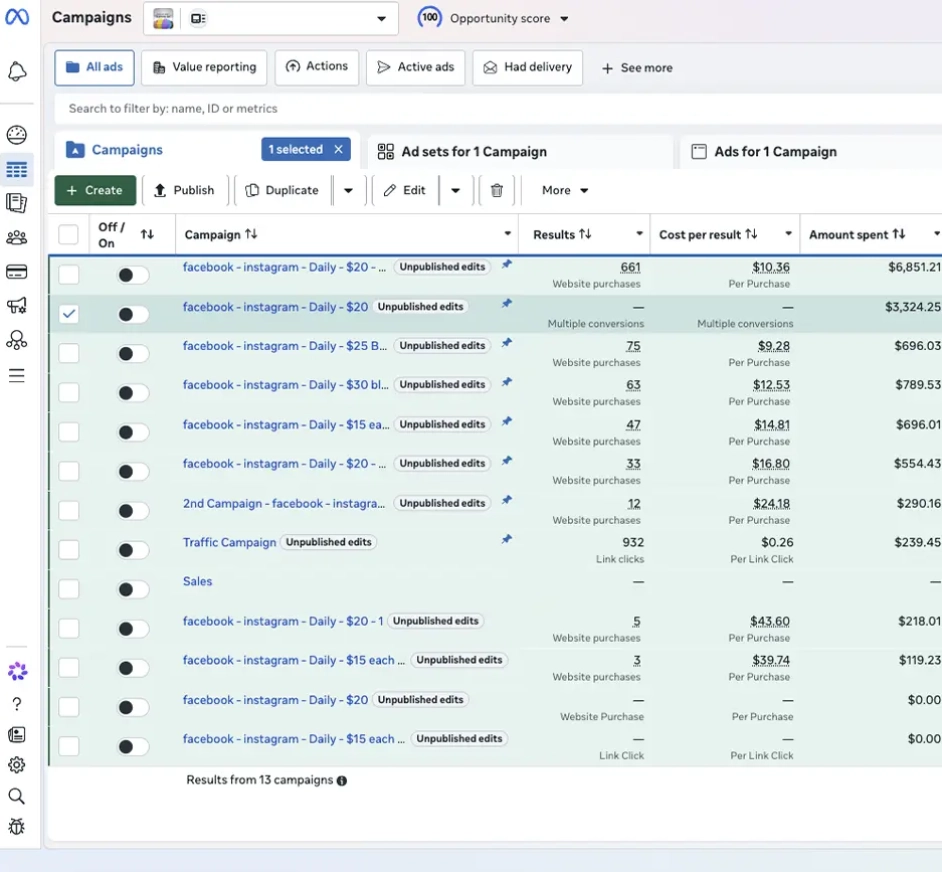Switch to the Had delivery view
Image resolution: width=942 pixels, height=872 pixels.
(527, 67)
